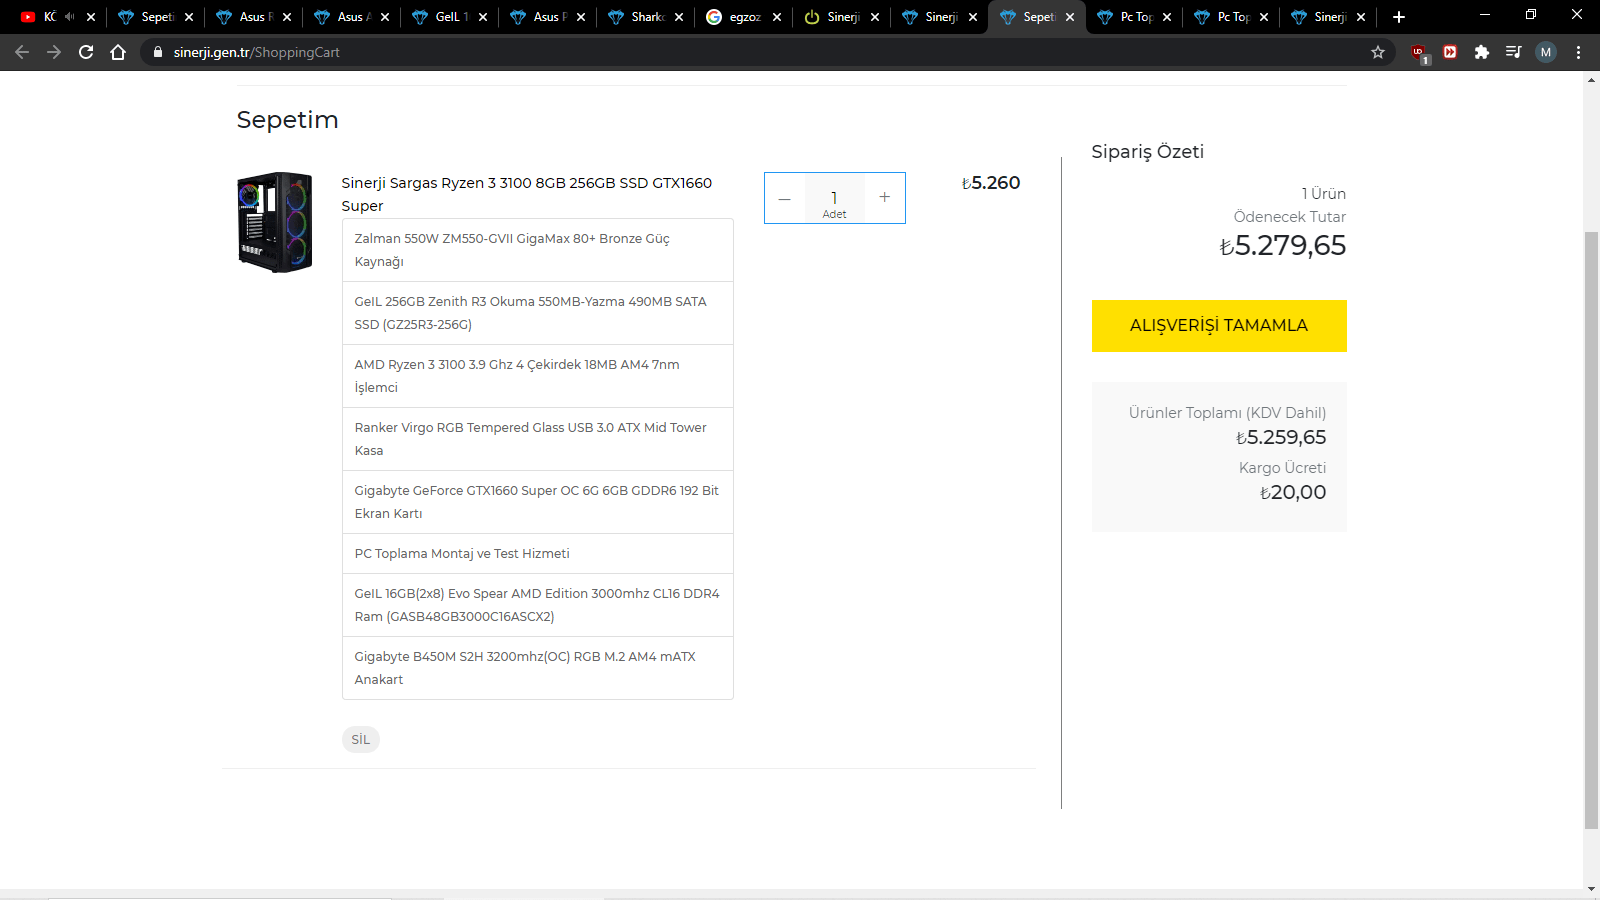Screen dimensions: 1600x900
Task: Close the YouTube tab
Action: point(91,17)
